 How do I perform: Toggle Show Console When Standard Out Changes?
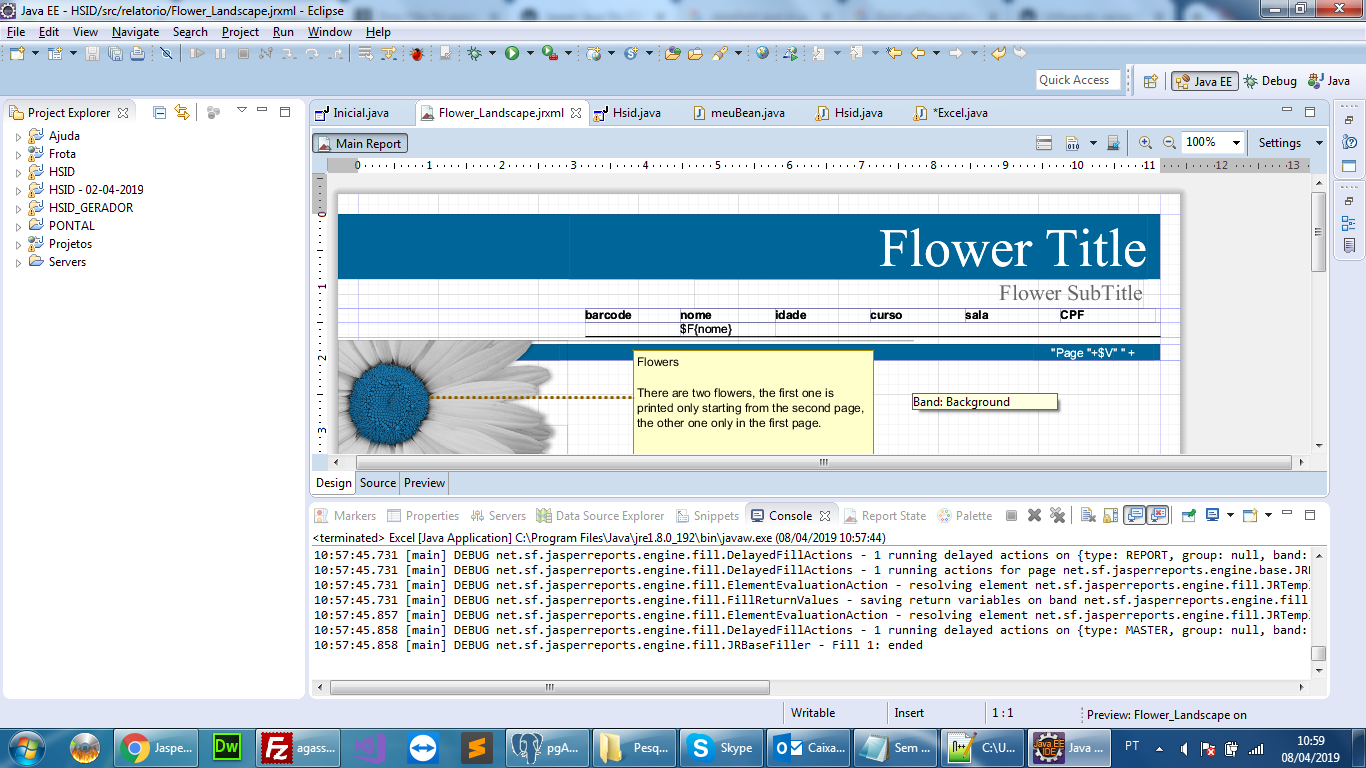[1135, 515]
